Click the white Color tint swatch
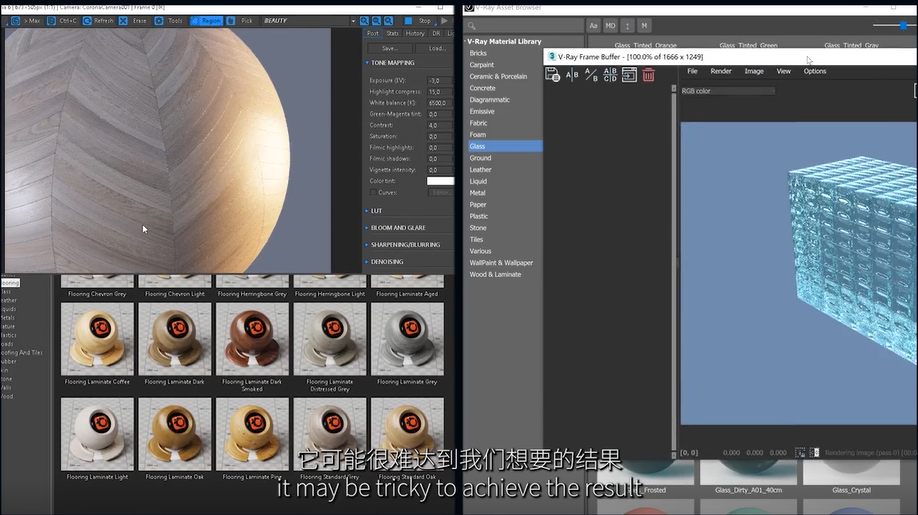The width and height of the screenshot is (918, 515). 440,181
